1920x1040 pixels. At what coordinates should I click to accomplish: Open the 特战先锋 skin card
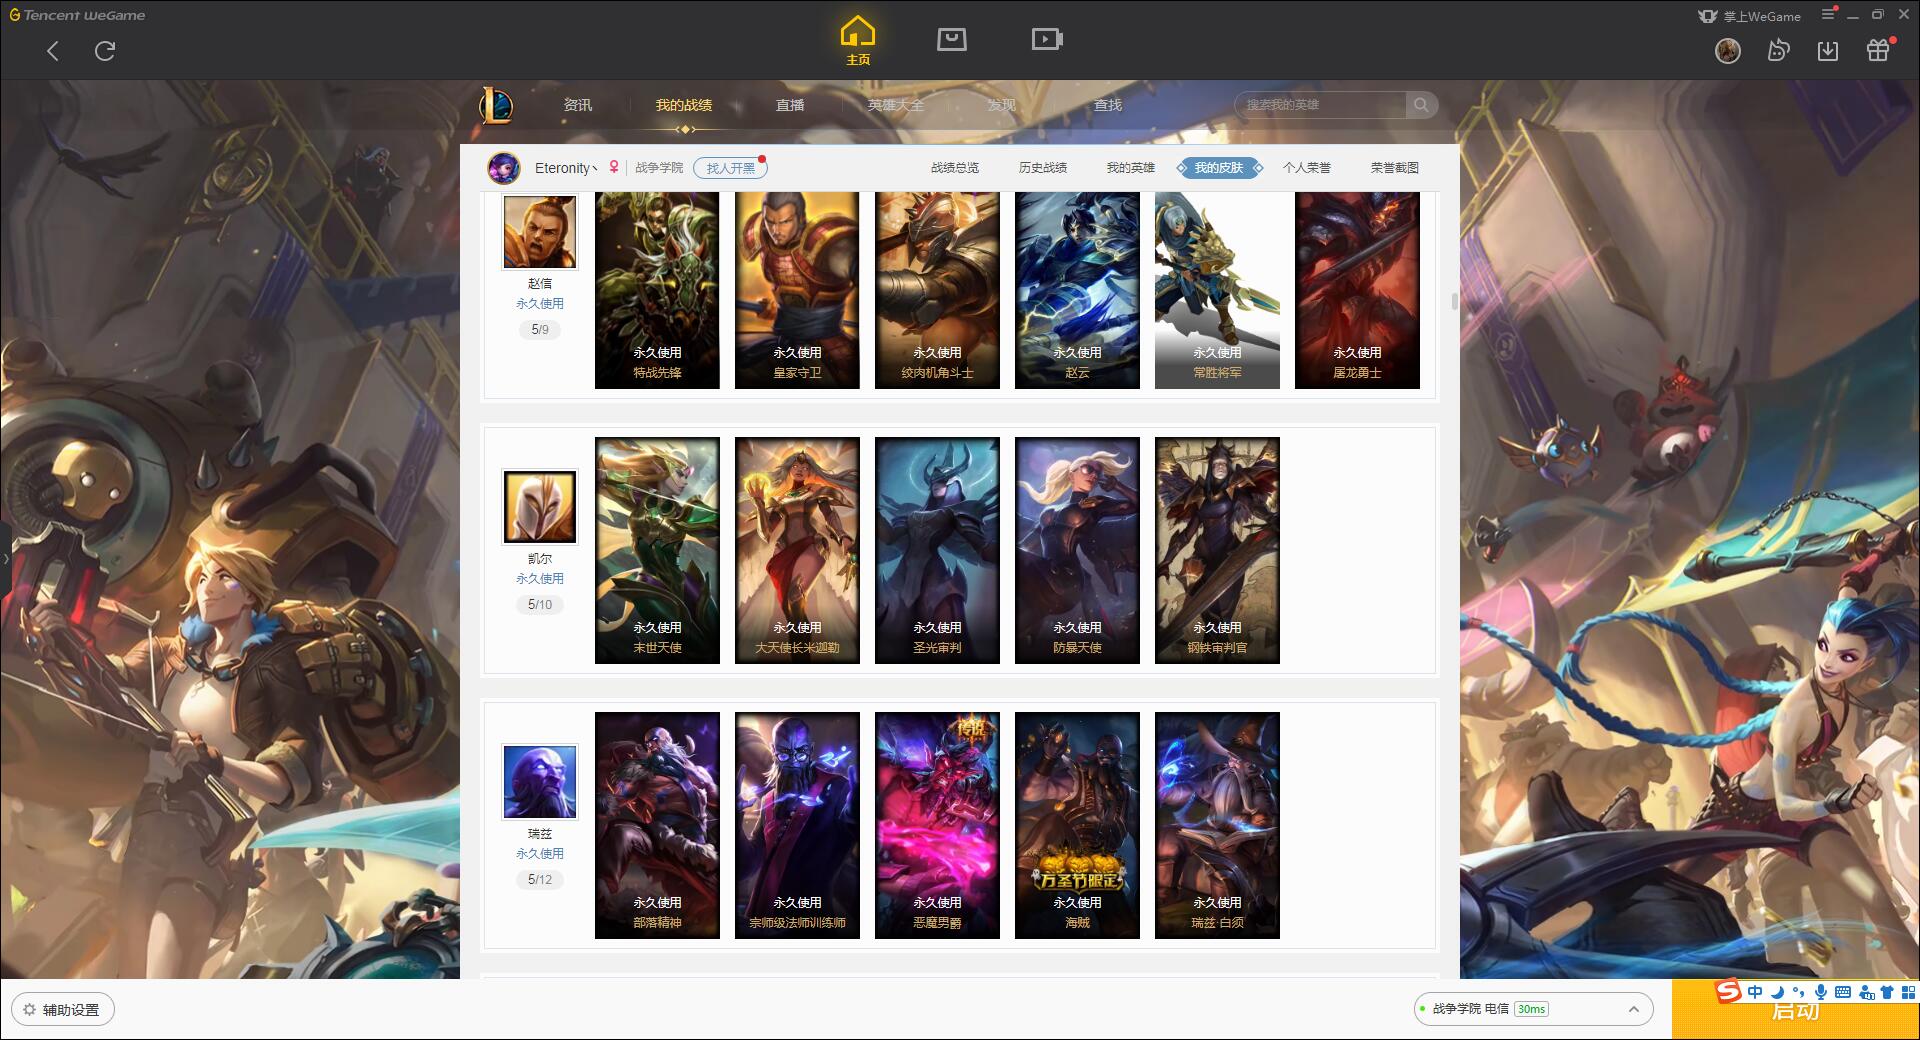pos(657,290)
